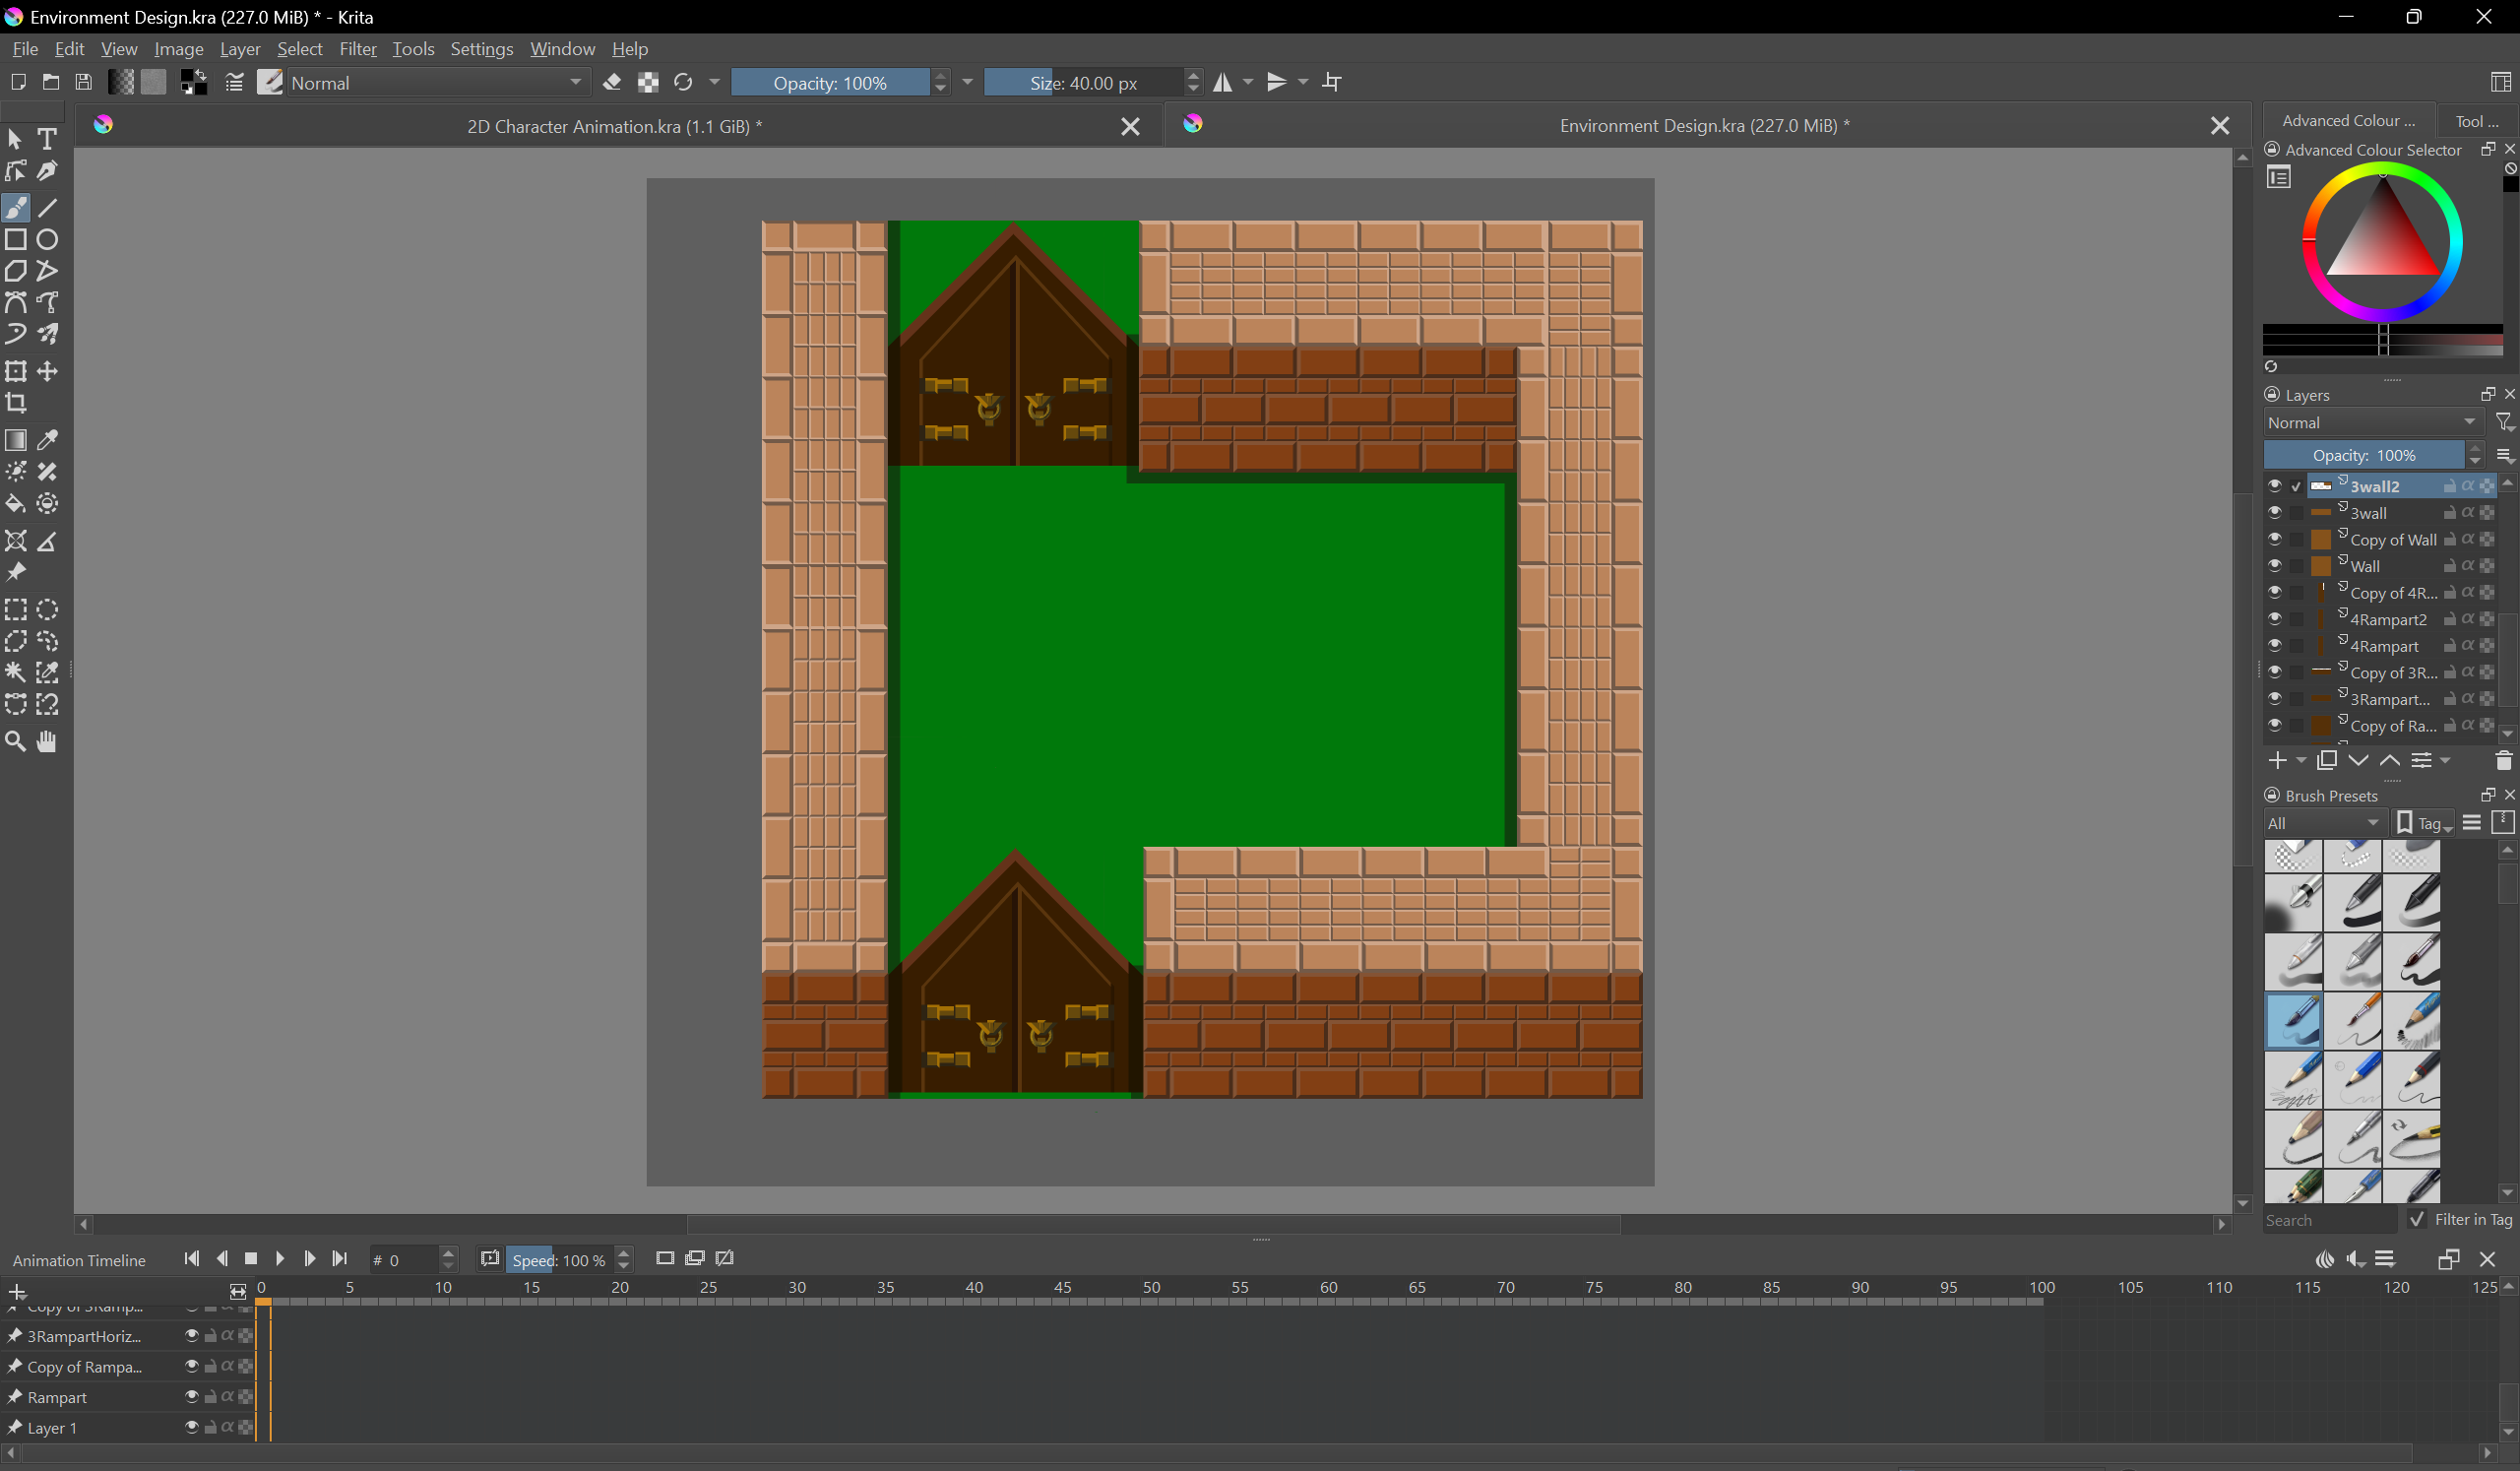Select the Ellipse shape tool
The image size is (2520, 1471).
pos(48,240)
